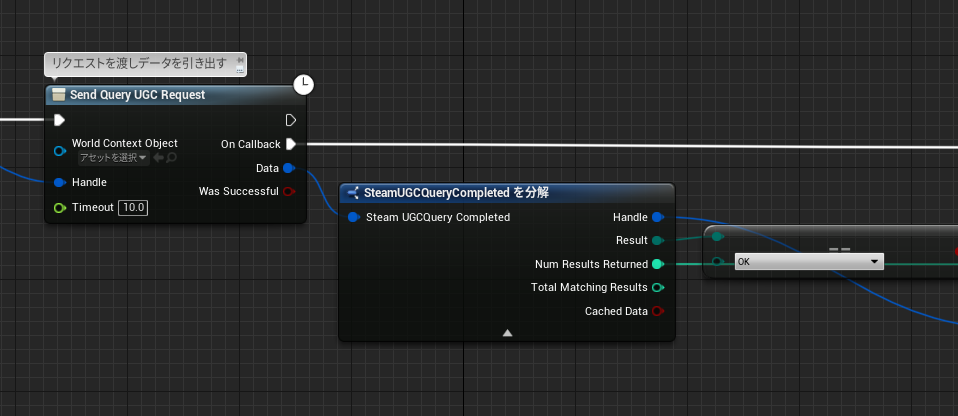Click the Send Query UGC Request exec output pin
This screenshot has width=958, height=416.
(291, 120)
